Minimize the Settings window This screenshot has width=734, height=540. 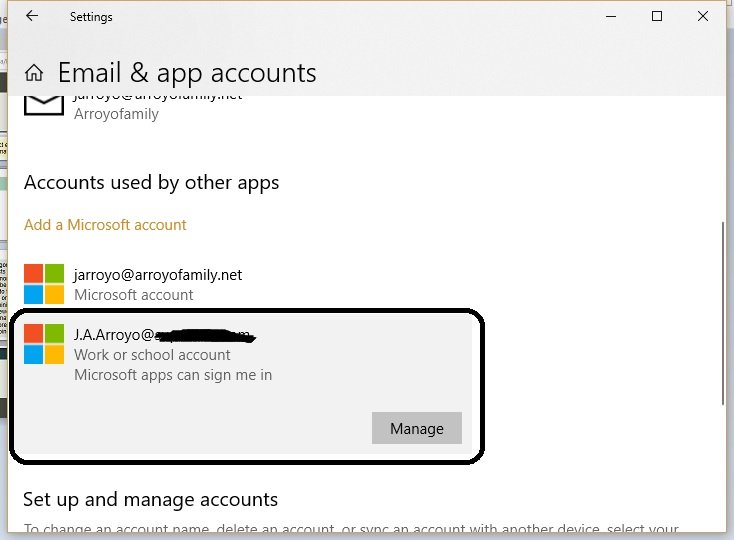pos(611,16)
